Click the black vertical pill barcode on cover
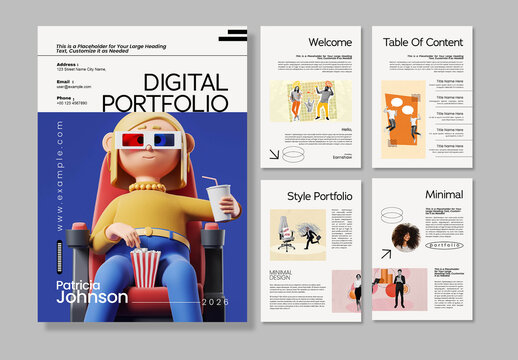 (60, 257)
